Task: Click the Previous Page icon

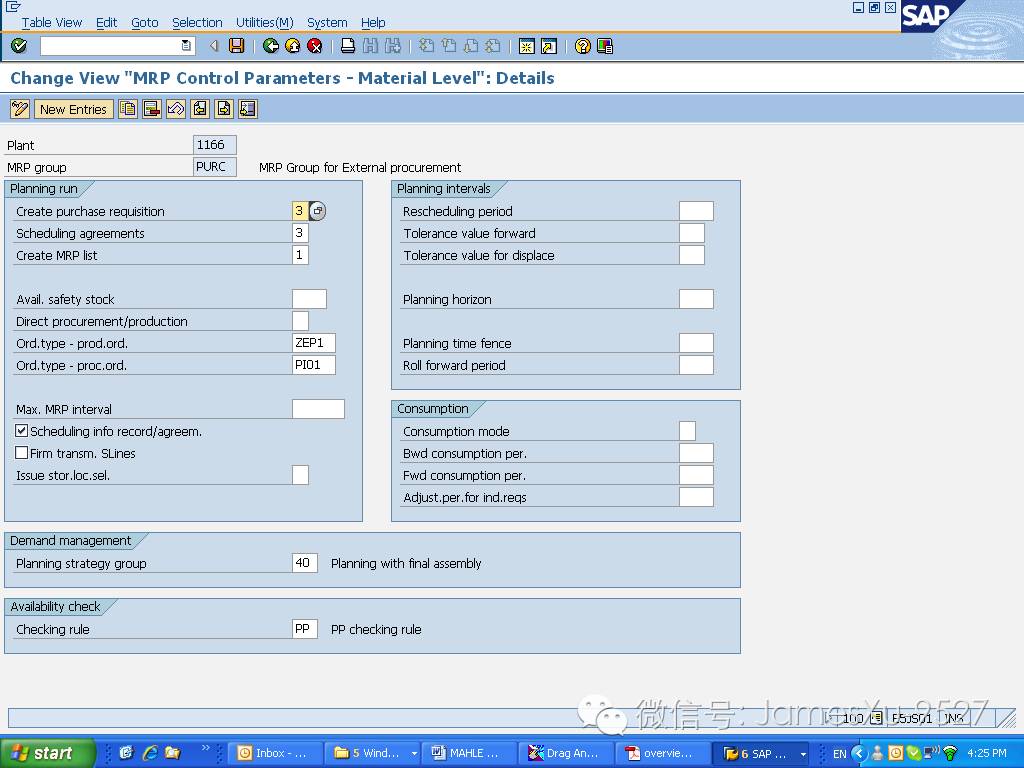Action: tap(448, 46)
